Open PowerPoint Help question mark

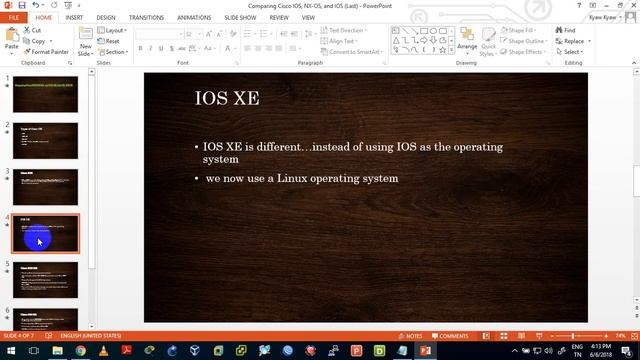point(579,5)
